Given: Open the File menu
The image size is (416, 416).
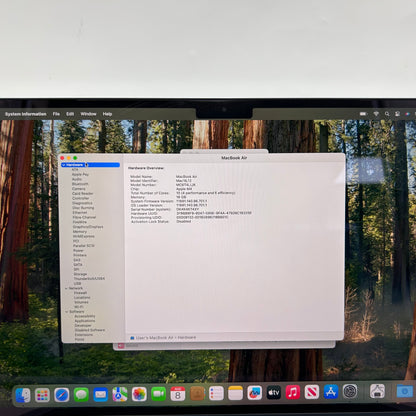Looking at the screenshot, I should [56, 114].
